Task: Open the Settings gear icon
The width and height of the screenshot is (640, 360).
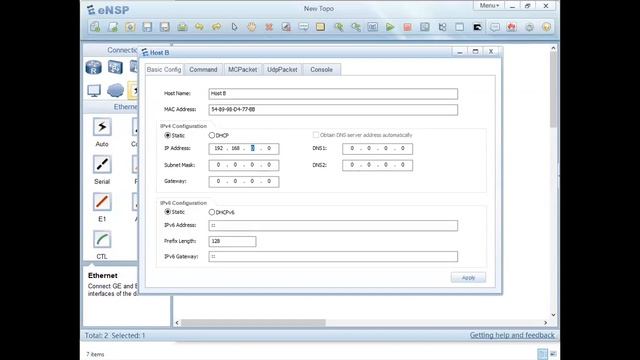Action: click(x=529, y=27)
